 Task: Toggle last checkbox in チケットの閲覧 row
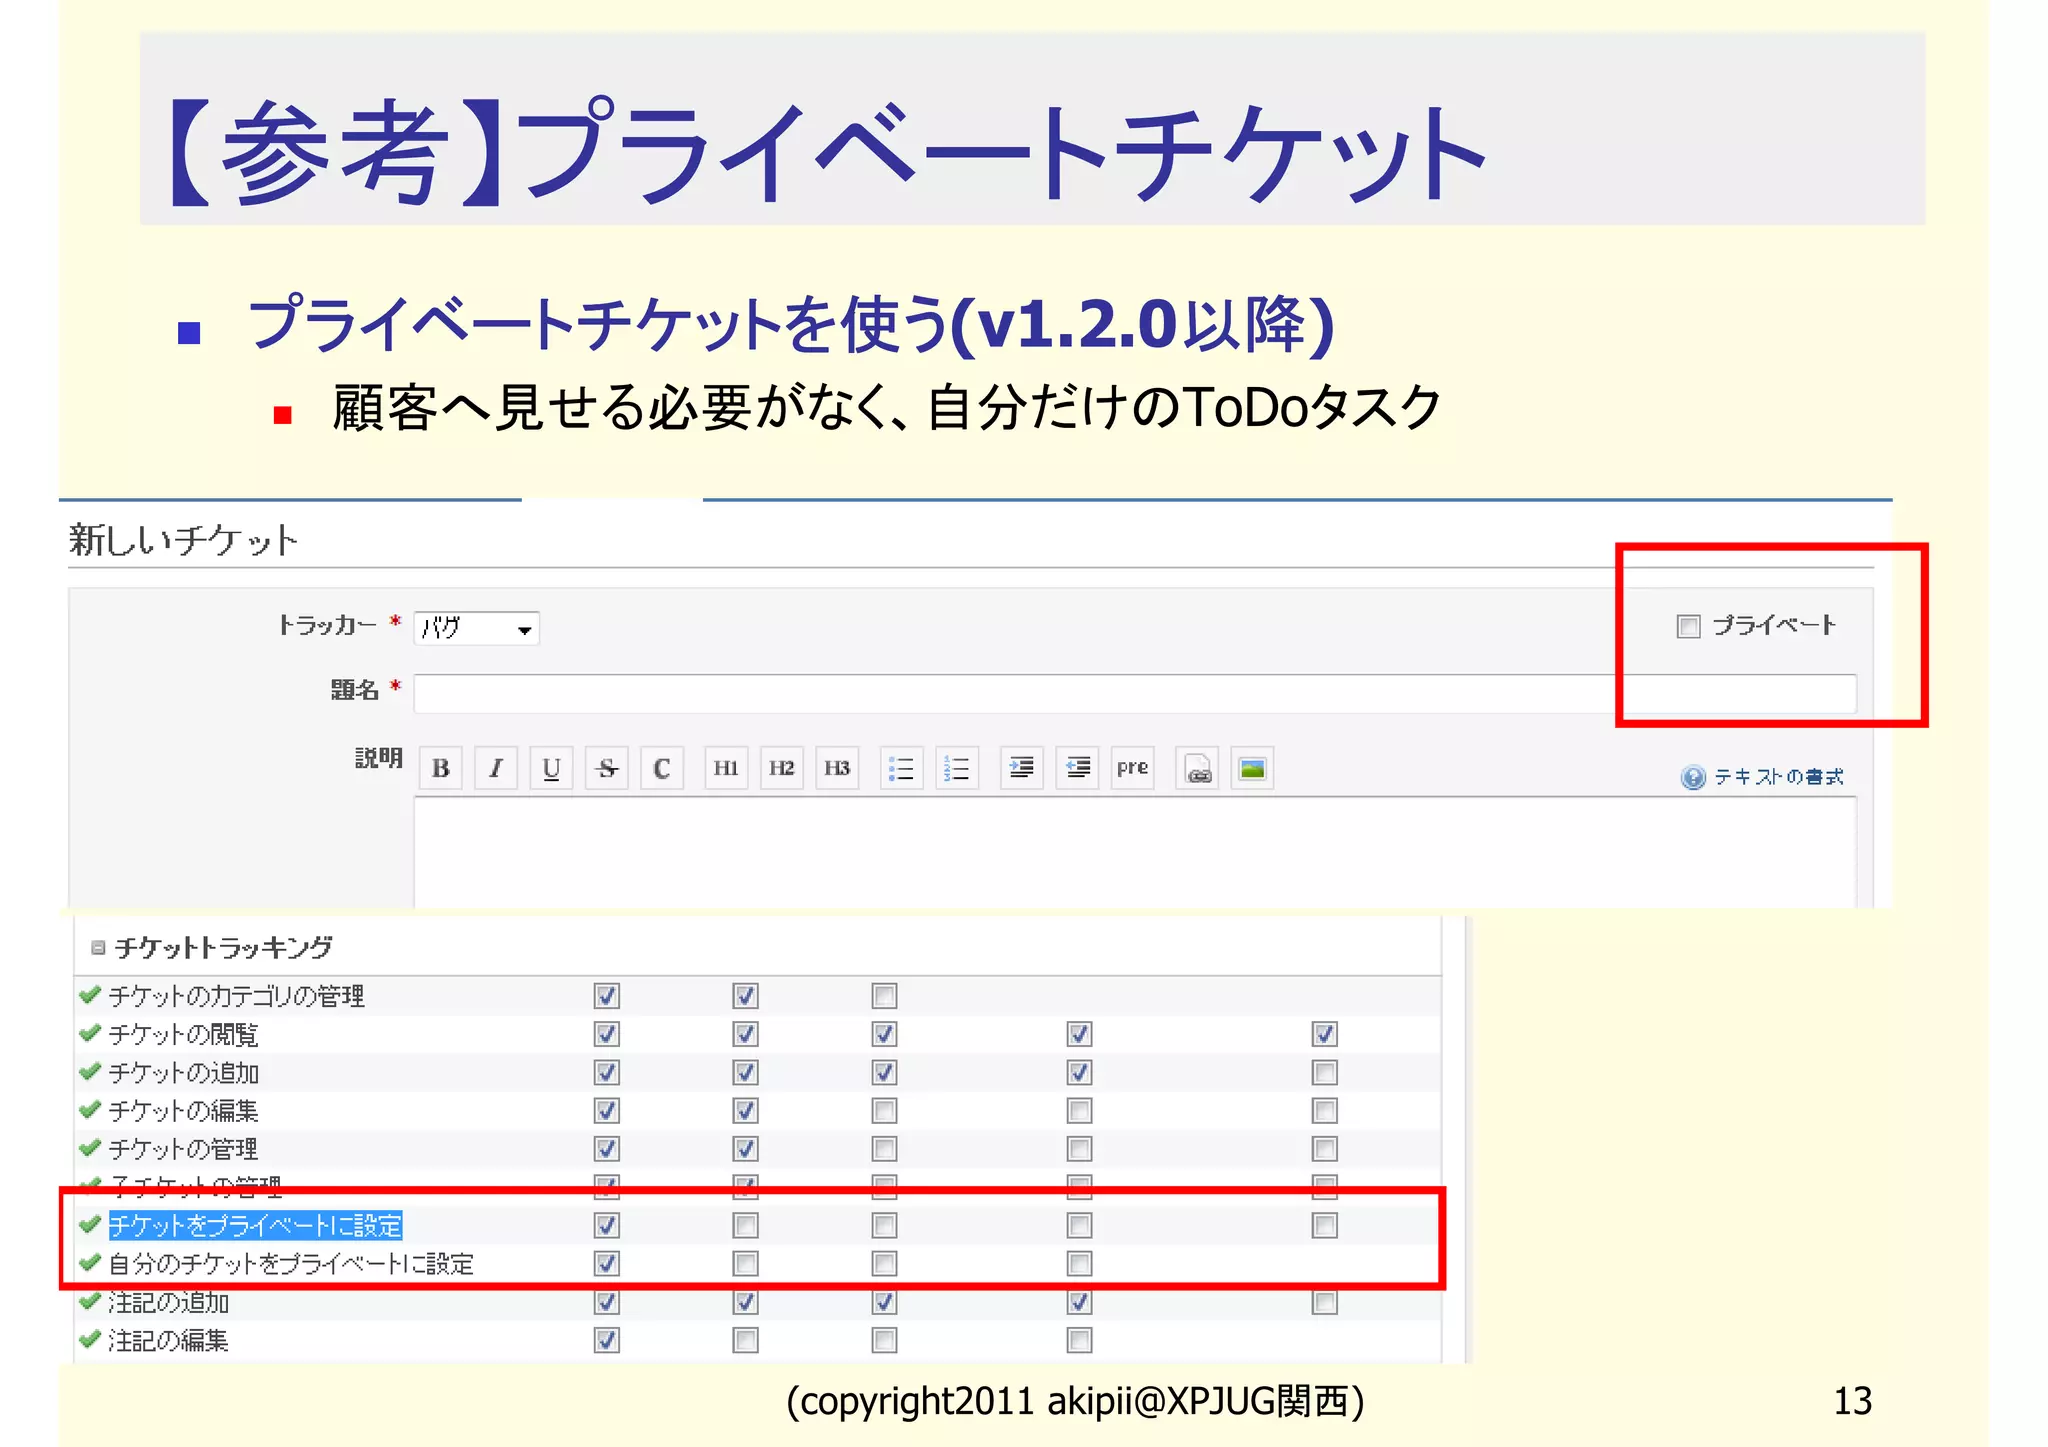click(x=1325, y=1034)
